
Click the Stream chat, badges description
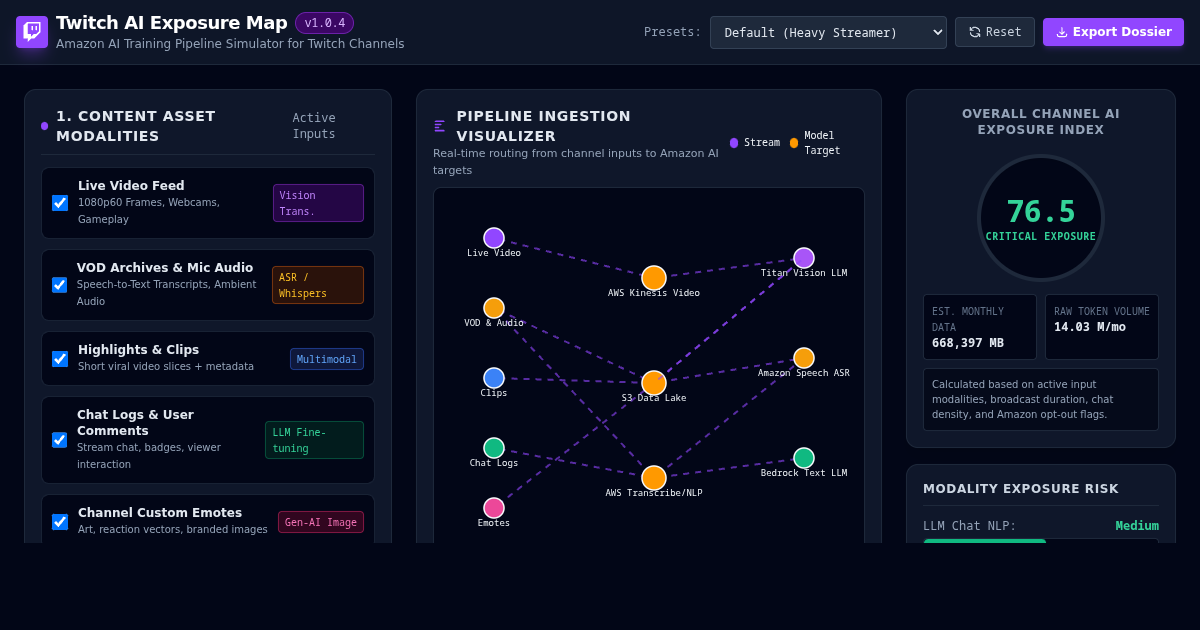click(x=149, y=456)
